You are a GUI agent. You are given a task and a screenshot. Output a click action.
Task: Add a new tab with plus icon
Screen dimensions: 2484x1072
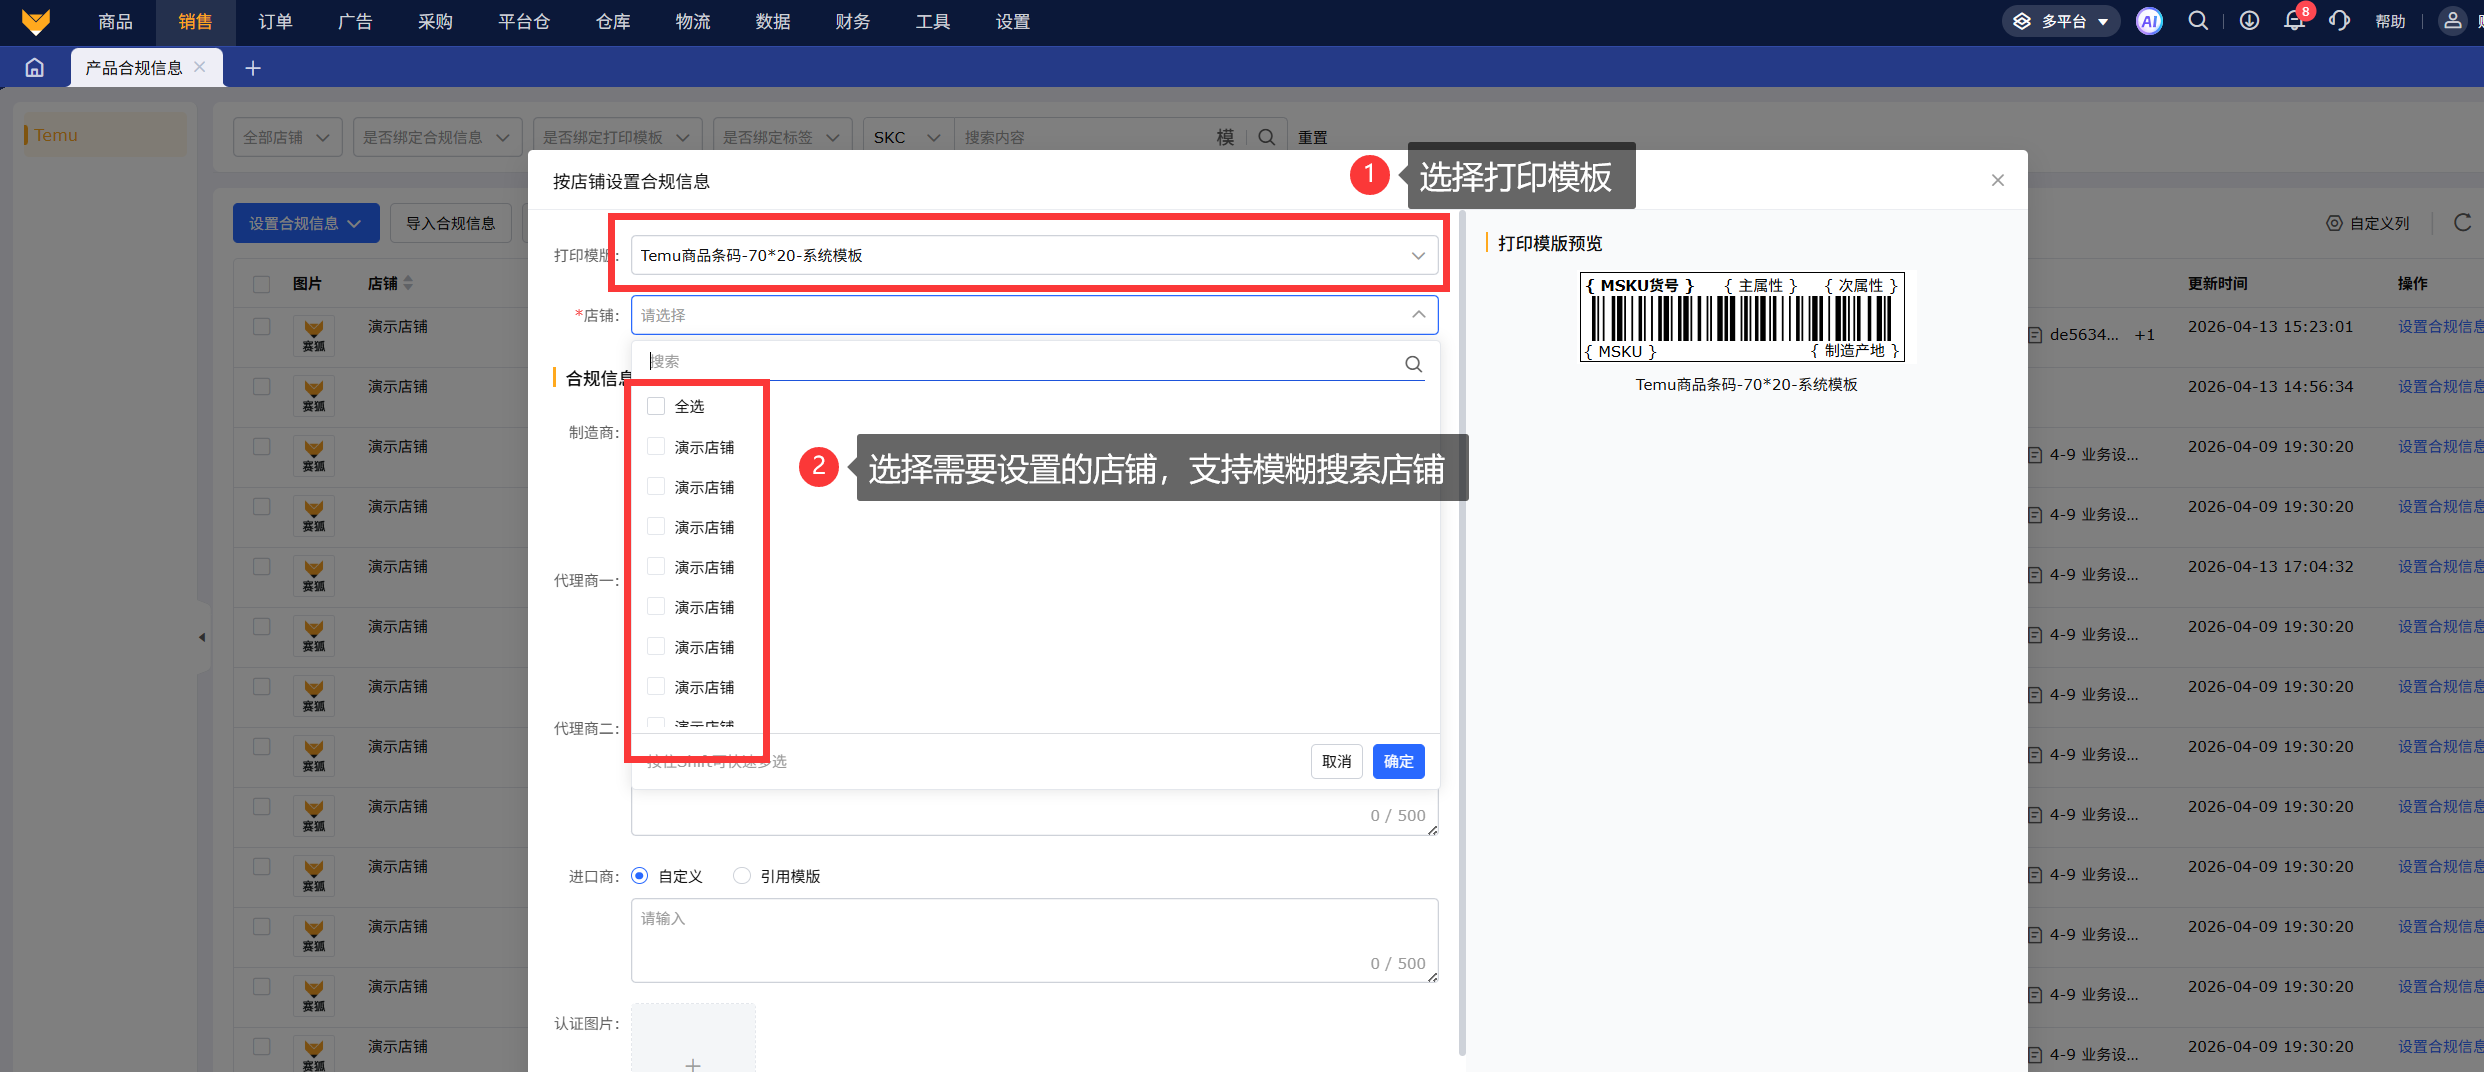[x=253, y=67]
